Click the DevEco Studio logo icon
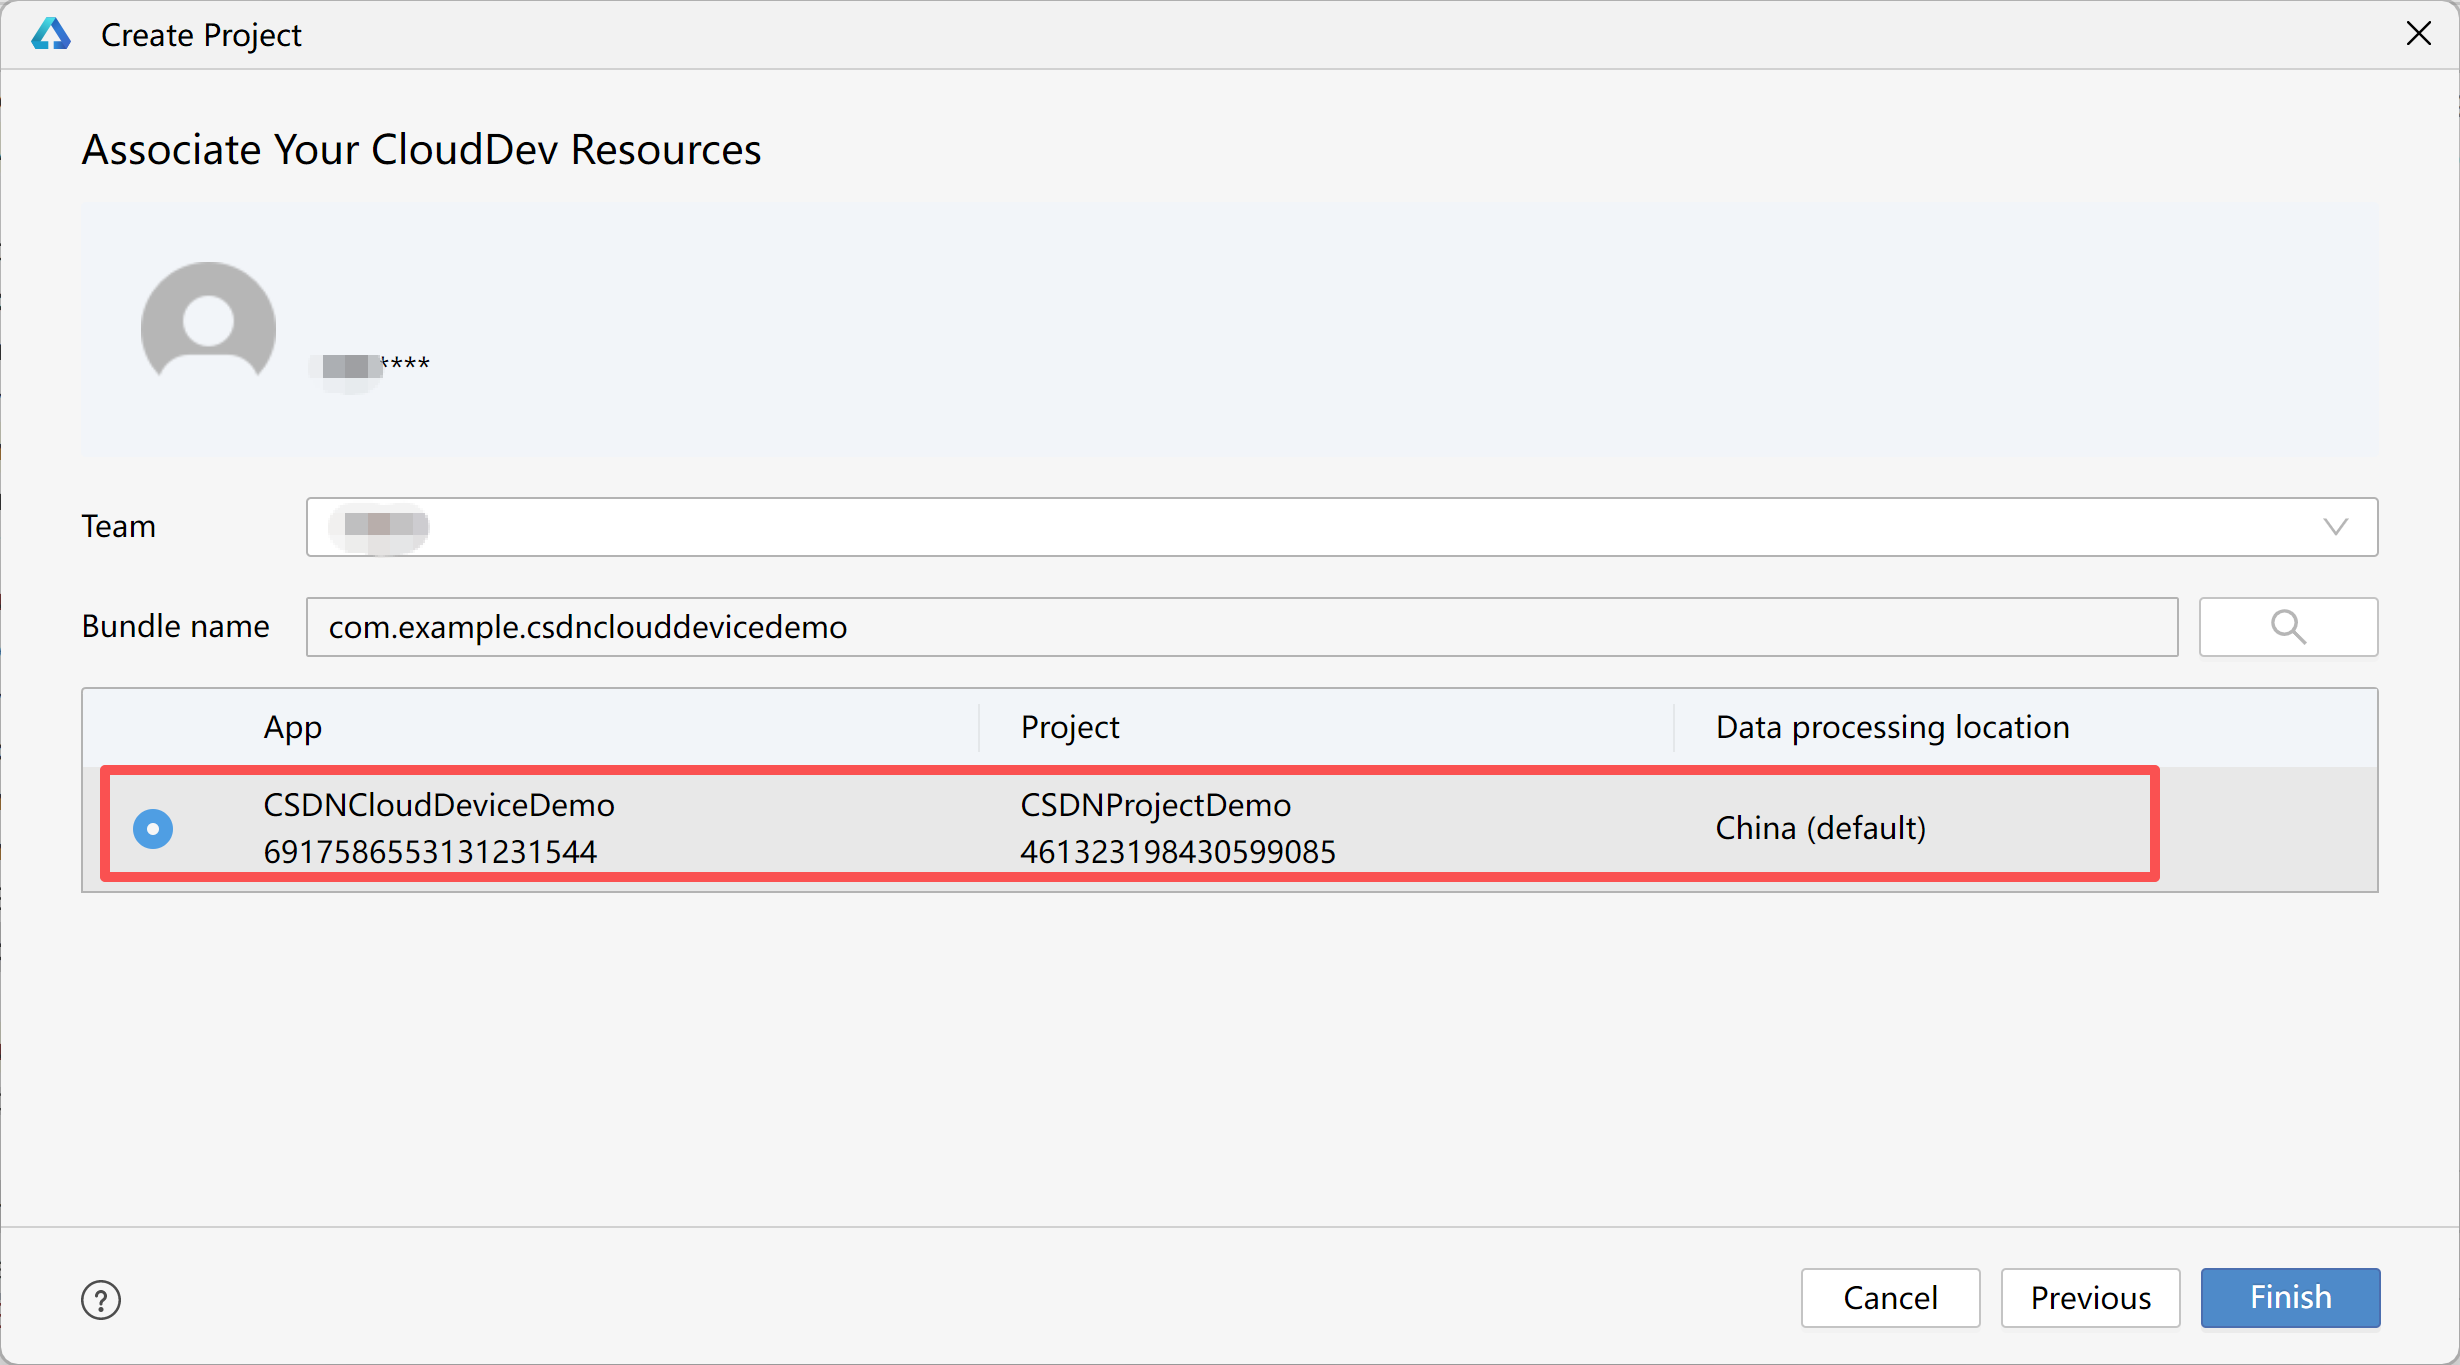Image resolution: width=2460 pixels, height=1365 pixels. (x=51, y=34)
